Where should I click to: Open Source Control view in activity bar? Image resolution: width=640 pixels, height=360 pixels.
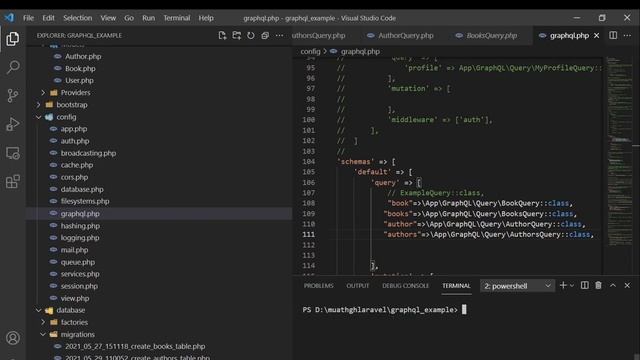(13, 96)
